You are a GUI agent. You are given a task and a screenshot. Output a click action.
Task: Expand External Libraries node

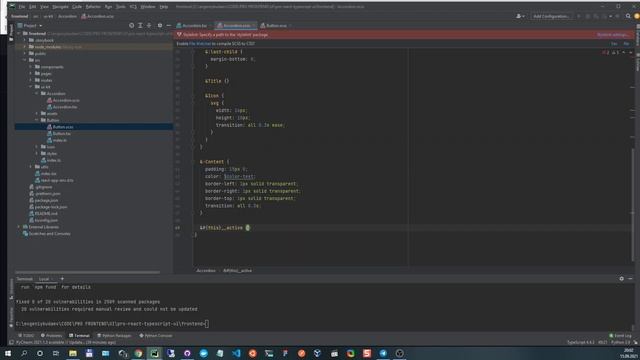click(x=19, y=227)
